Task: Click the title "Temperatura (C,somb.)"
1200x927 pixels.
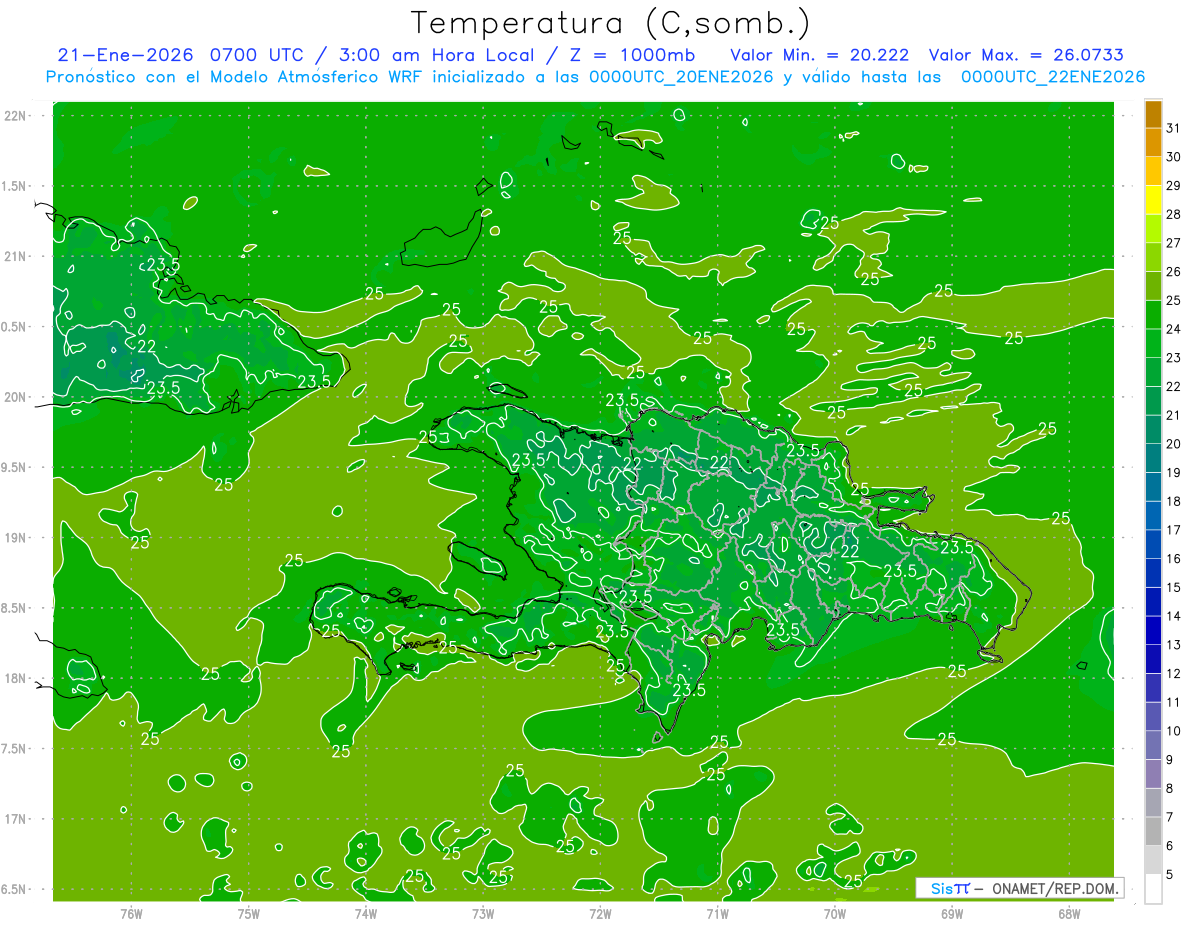Action: pos(610,24)
